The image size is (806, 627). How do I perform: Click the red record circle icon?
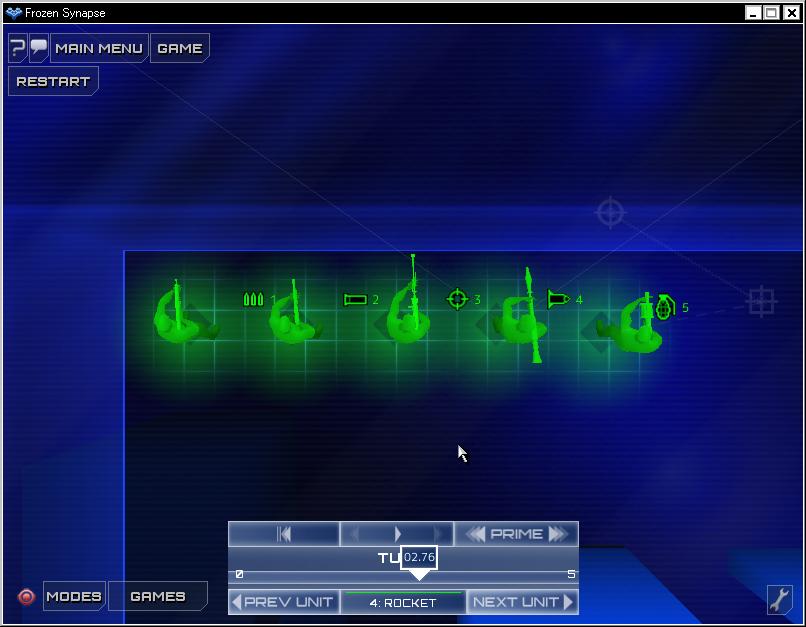pyautogui.click(x=26, y=597)
